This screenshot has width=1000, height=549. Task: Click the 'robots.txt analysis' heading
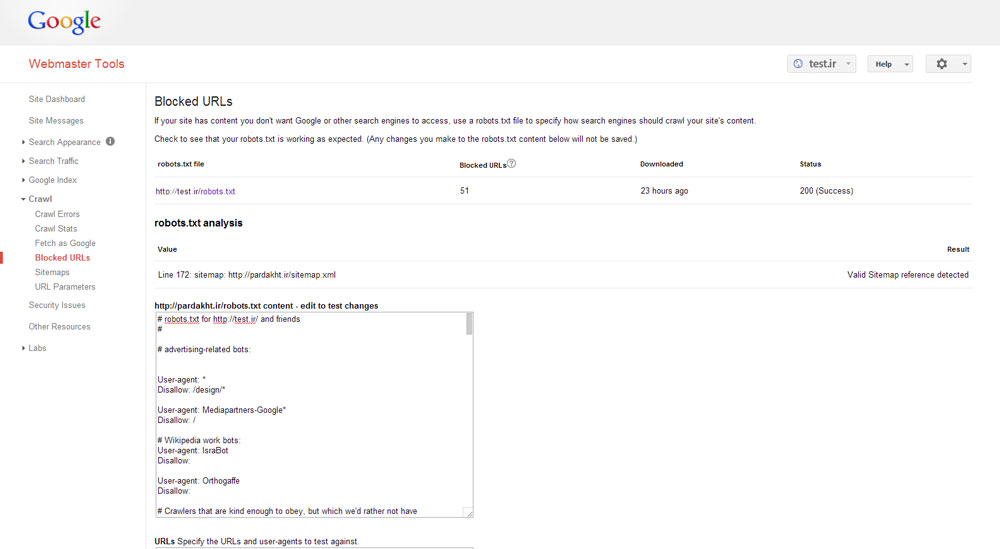(198, 223)
